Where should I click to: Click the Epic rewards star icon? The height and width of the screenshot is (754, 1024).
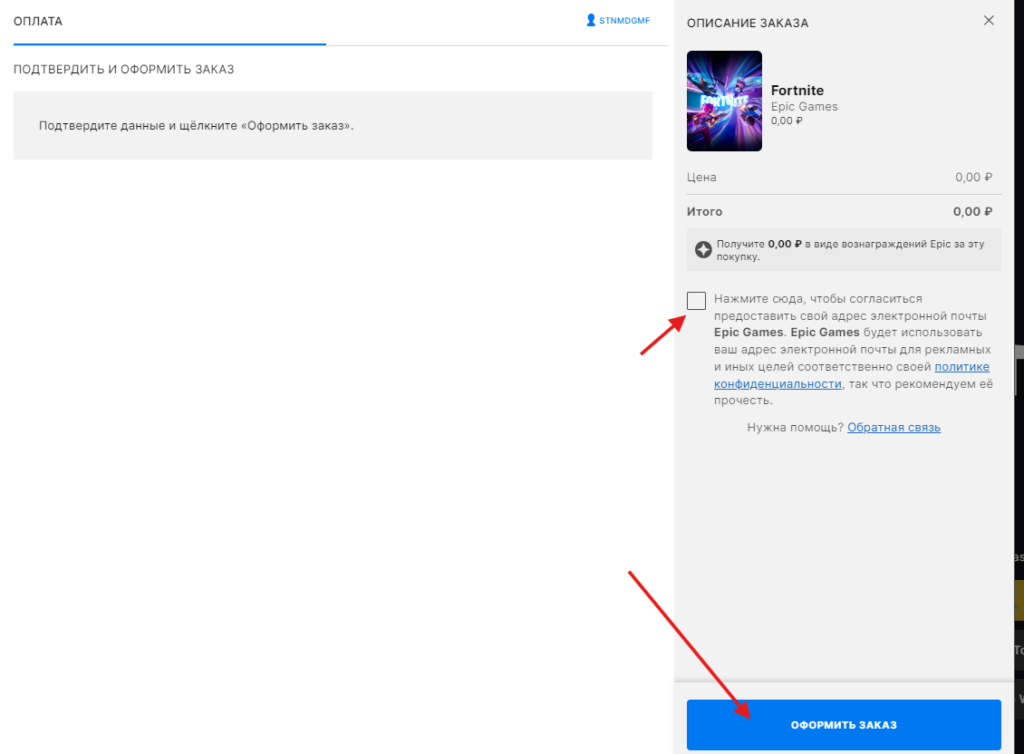tap(704, 250)
